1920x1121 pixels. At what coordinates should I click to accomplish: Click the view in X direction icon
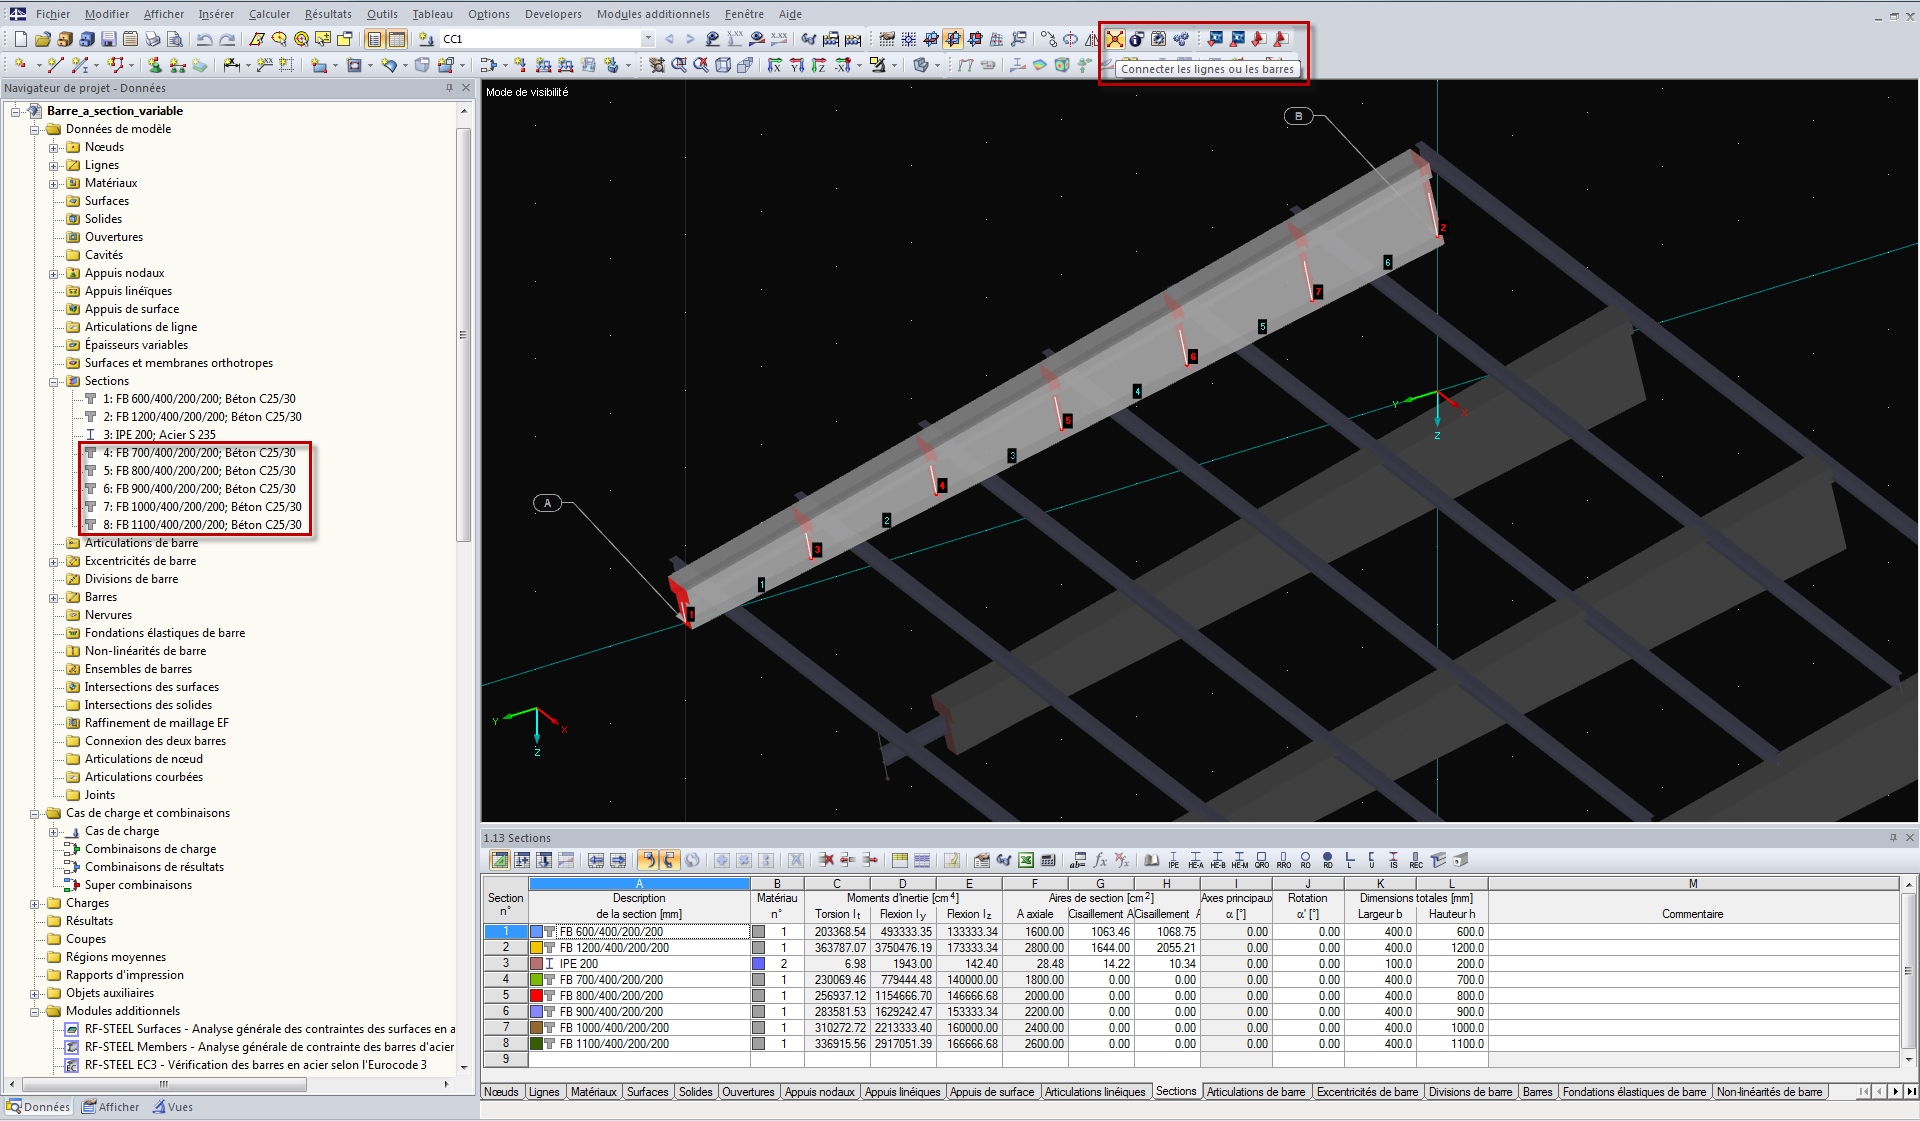point(774,65)
